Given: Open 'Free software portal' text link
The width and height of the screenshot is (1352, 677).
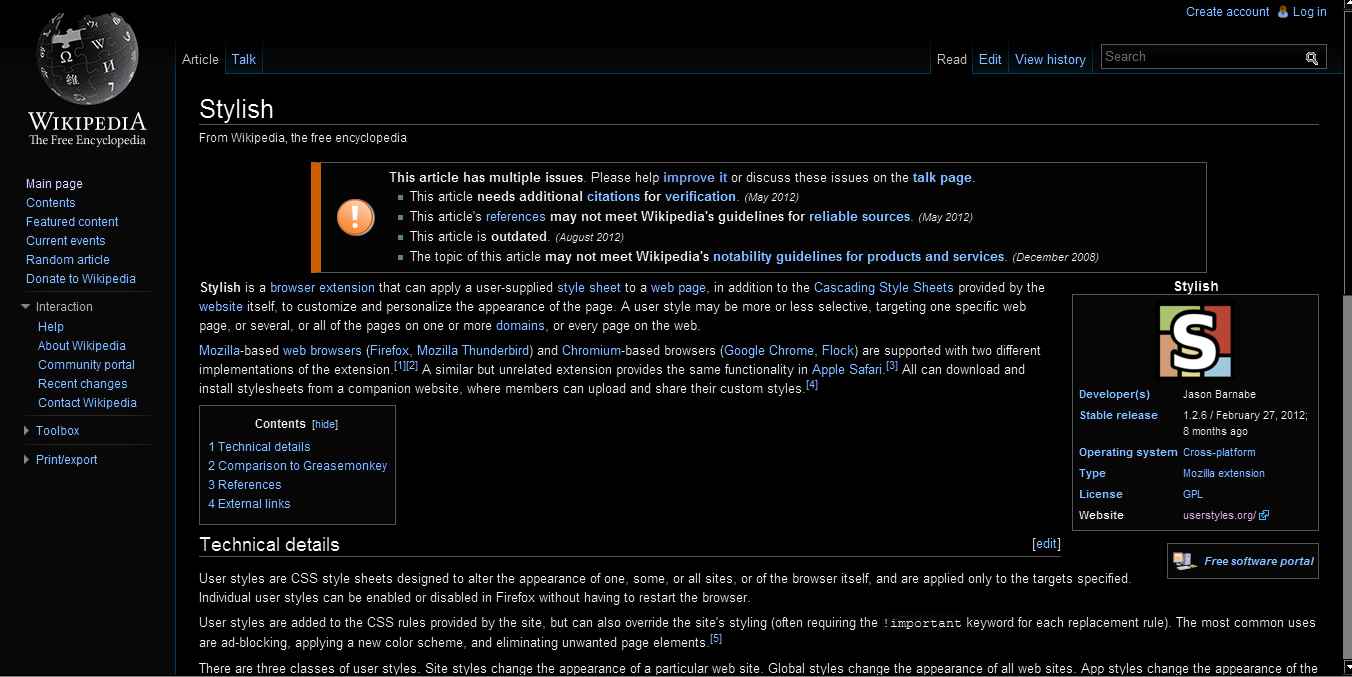Looking at the screenshot, I should pos(1259,562).
